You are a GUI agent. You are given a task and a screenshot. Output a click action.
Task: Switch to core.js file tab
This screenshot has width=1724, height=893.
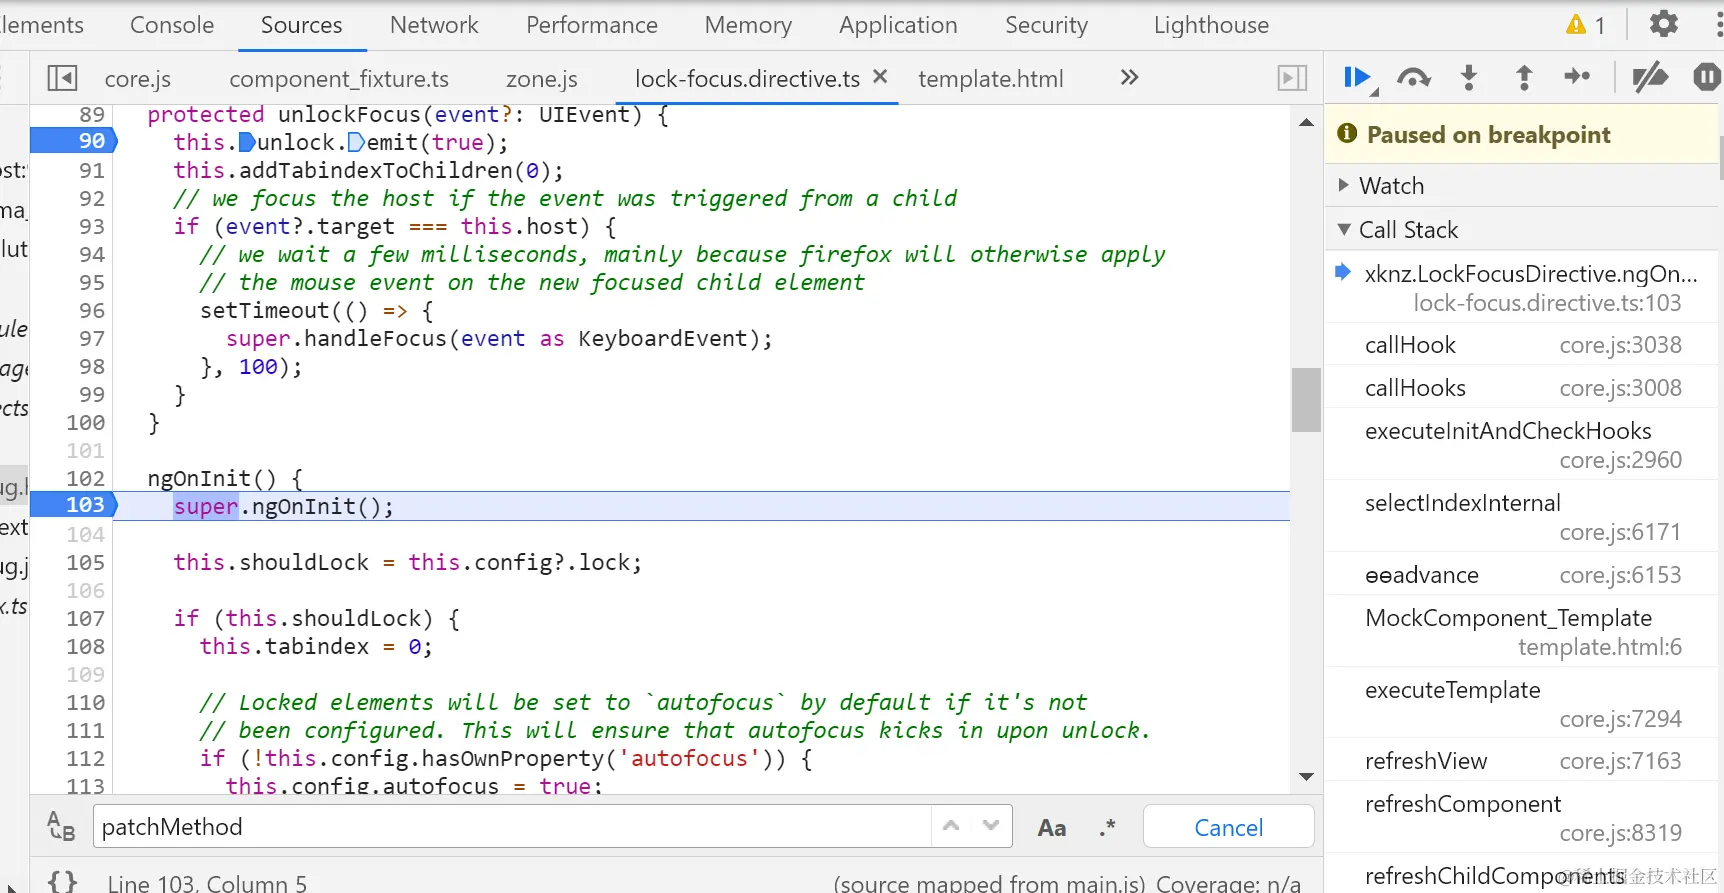click(x=138, y=79)
